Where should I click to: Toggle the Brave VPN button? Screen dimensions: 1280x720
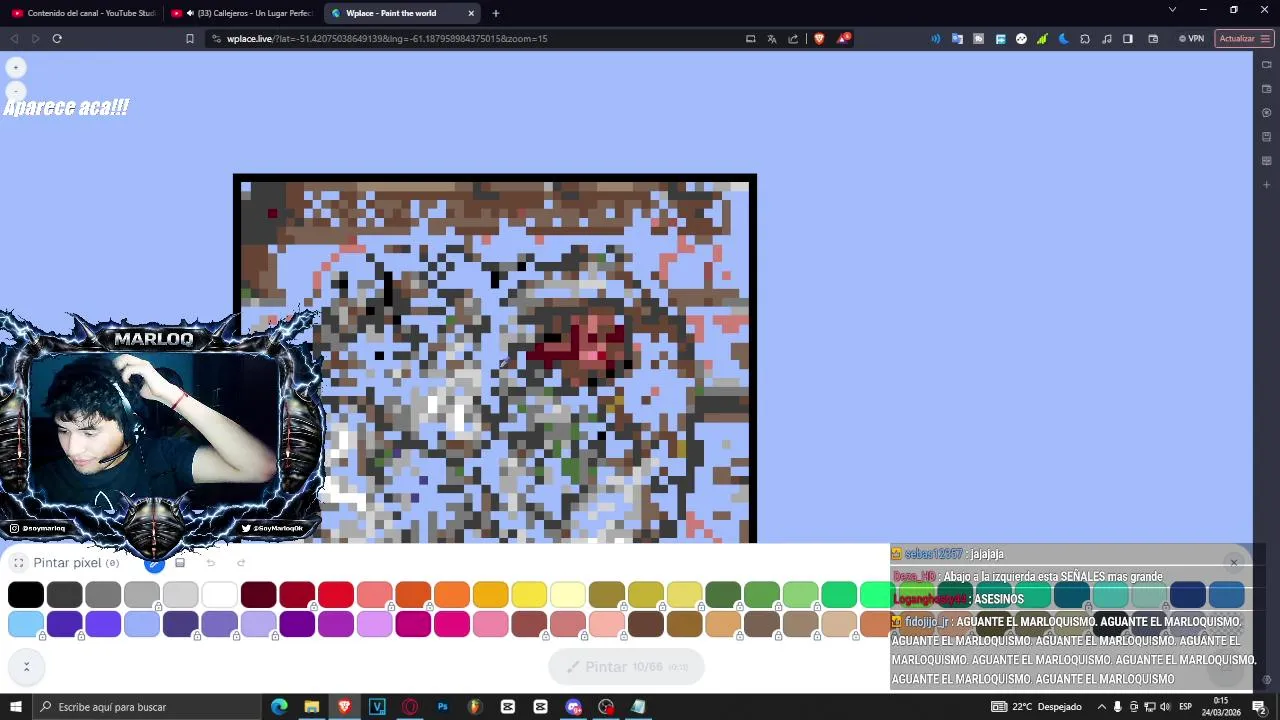1191,38
